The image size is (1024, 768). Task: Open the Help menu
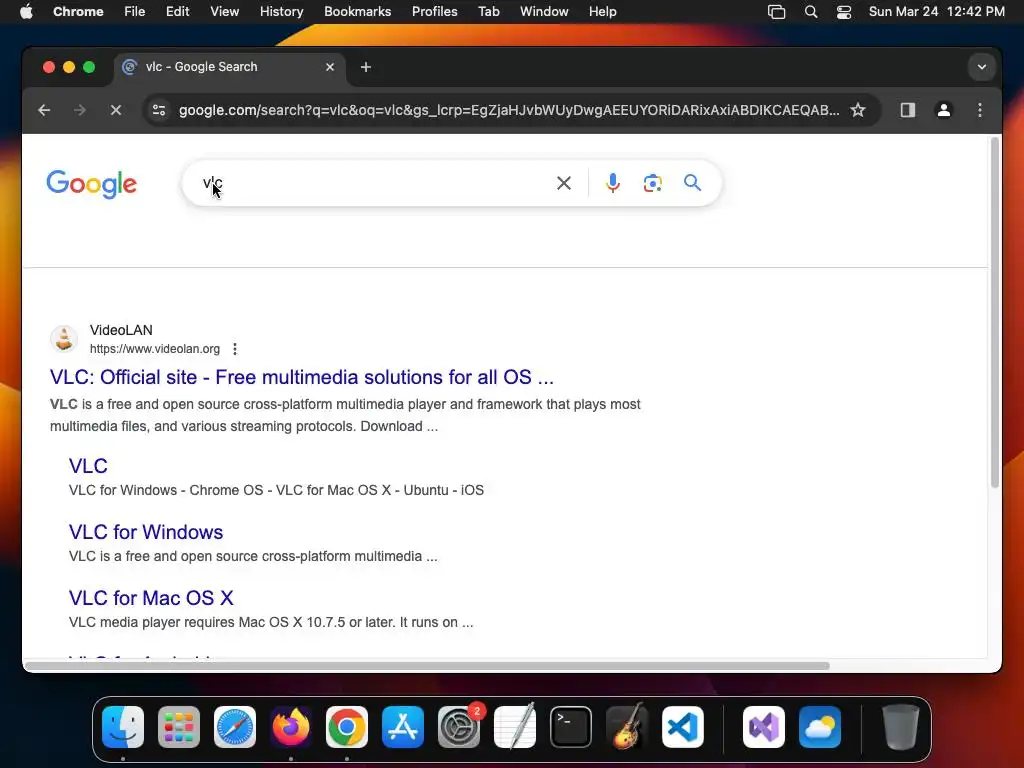[x=602, y=12]
